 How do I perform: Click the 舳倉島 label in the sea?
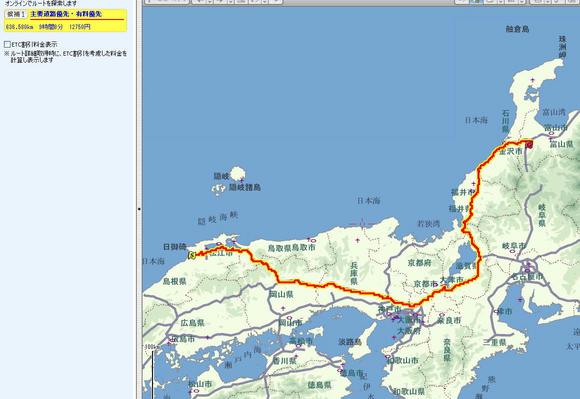point(517,29)
